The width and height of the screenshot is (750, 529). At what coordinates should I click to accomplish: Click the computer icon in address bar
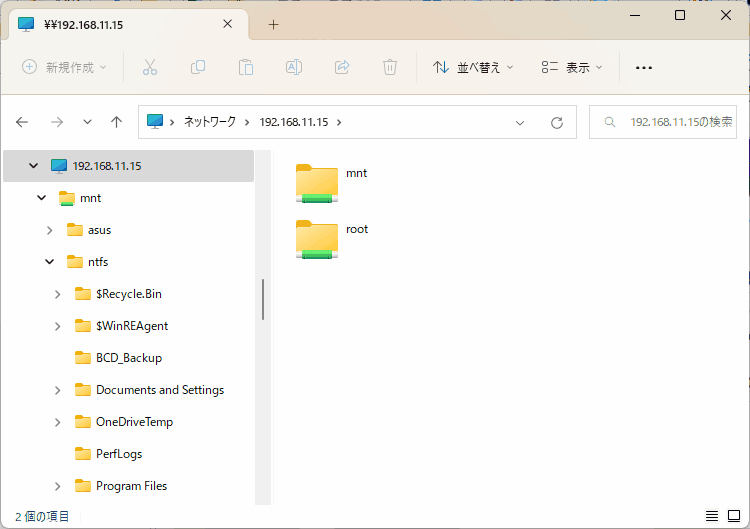[x=154, y=121]
